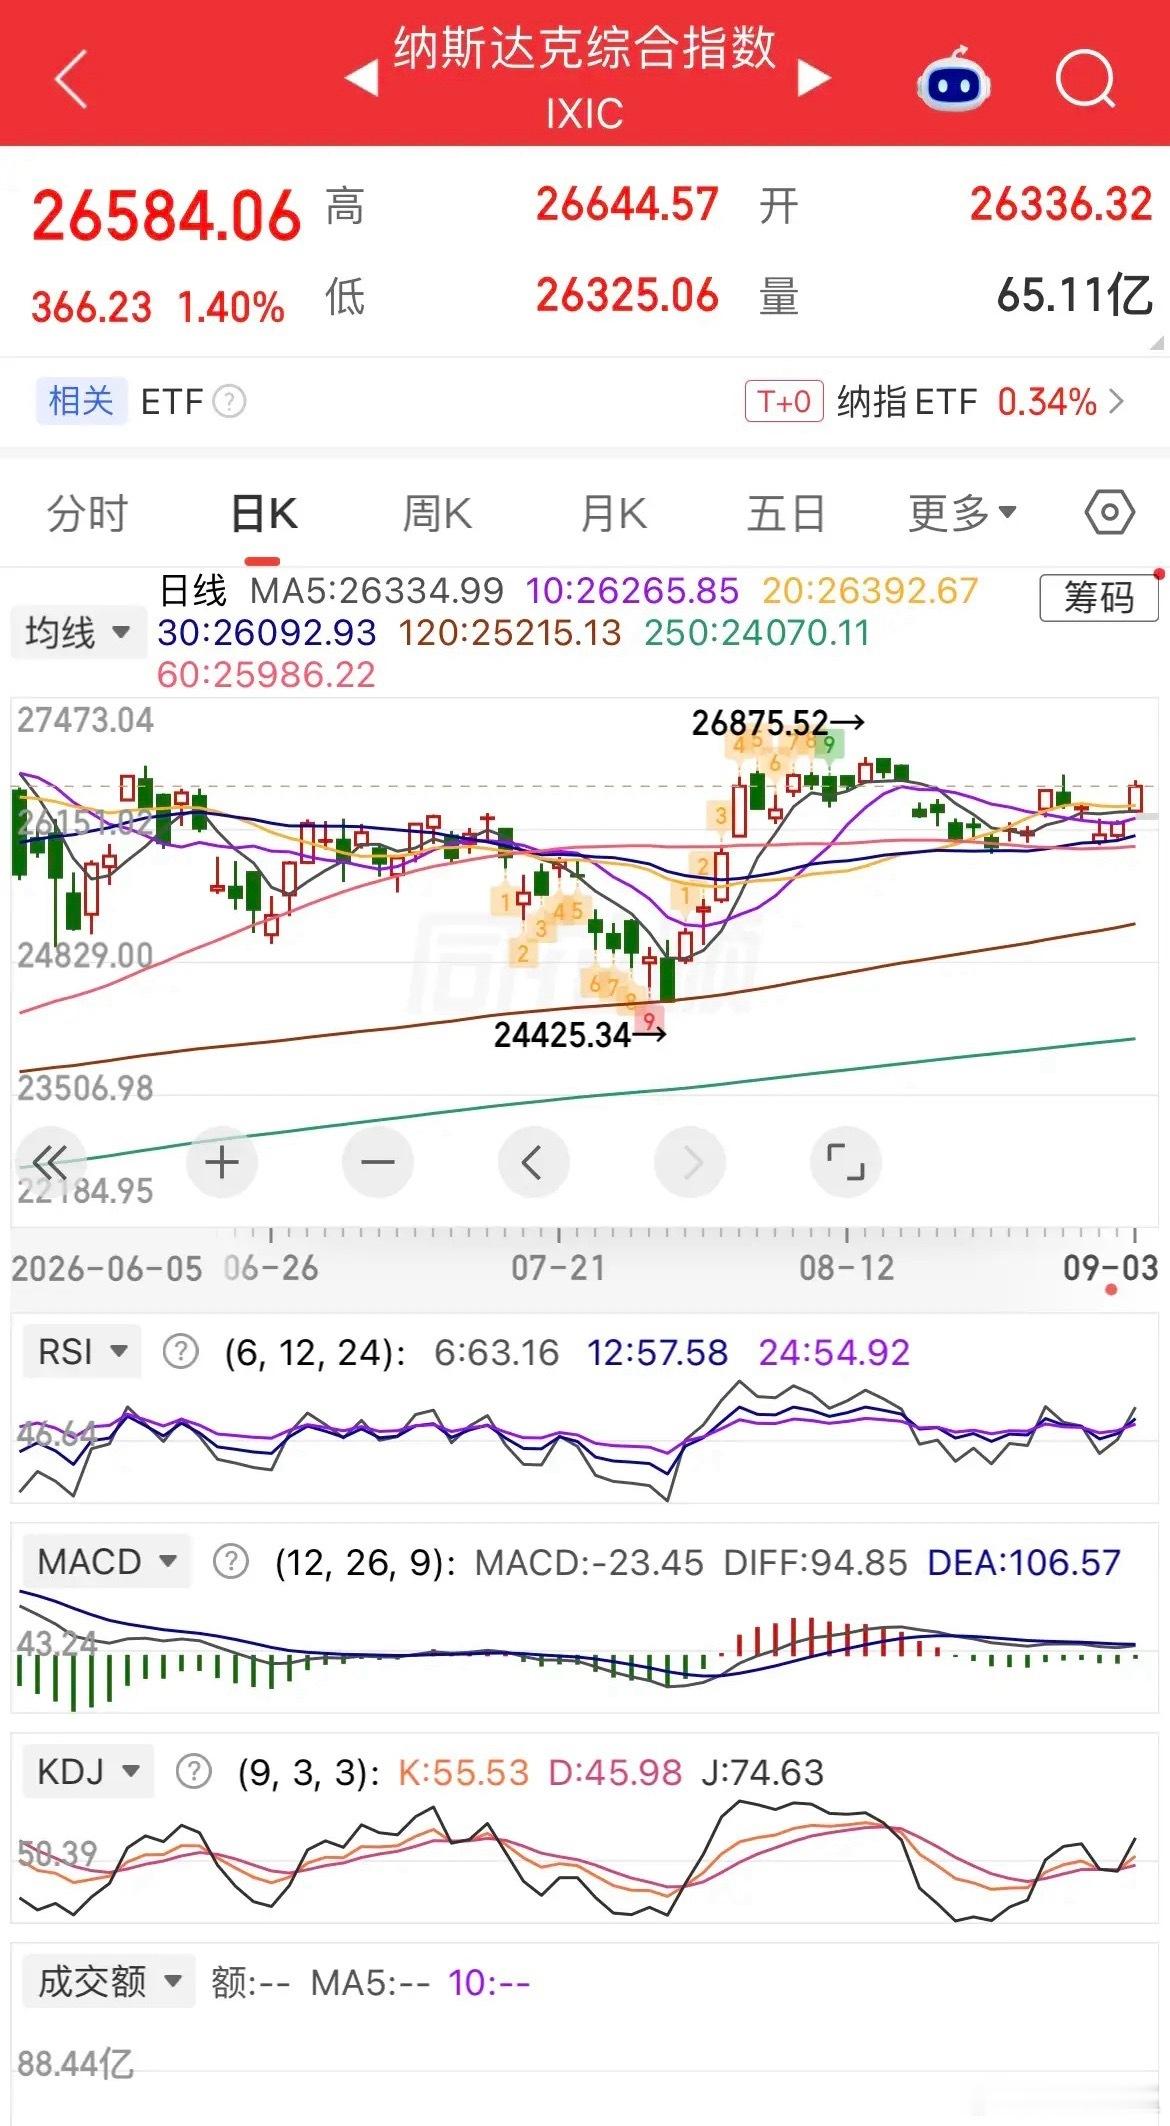Expand the RSI indicator dropdown

coord(81,1352)
